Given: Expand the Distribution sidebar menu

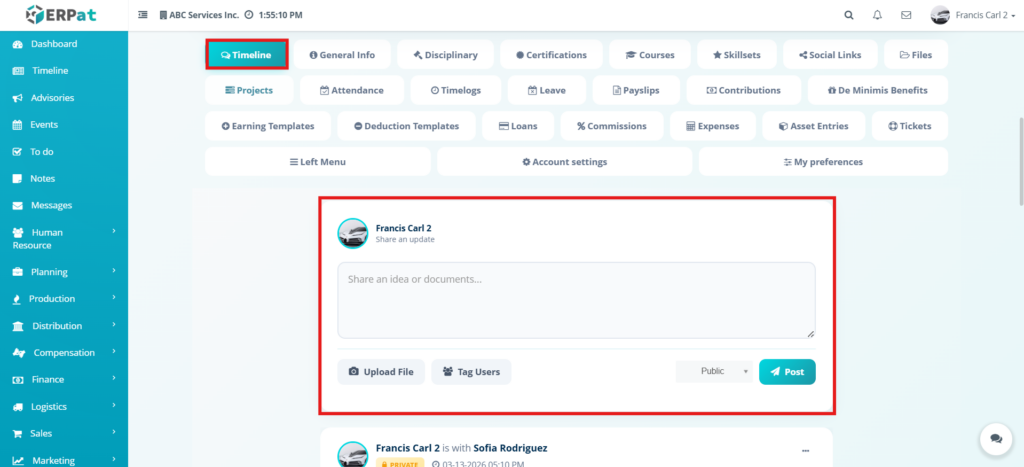Looking at the screenshot, I should 64,325.
